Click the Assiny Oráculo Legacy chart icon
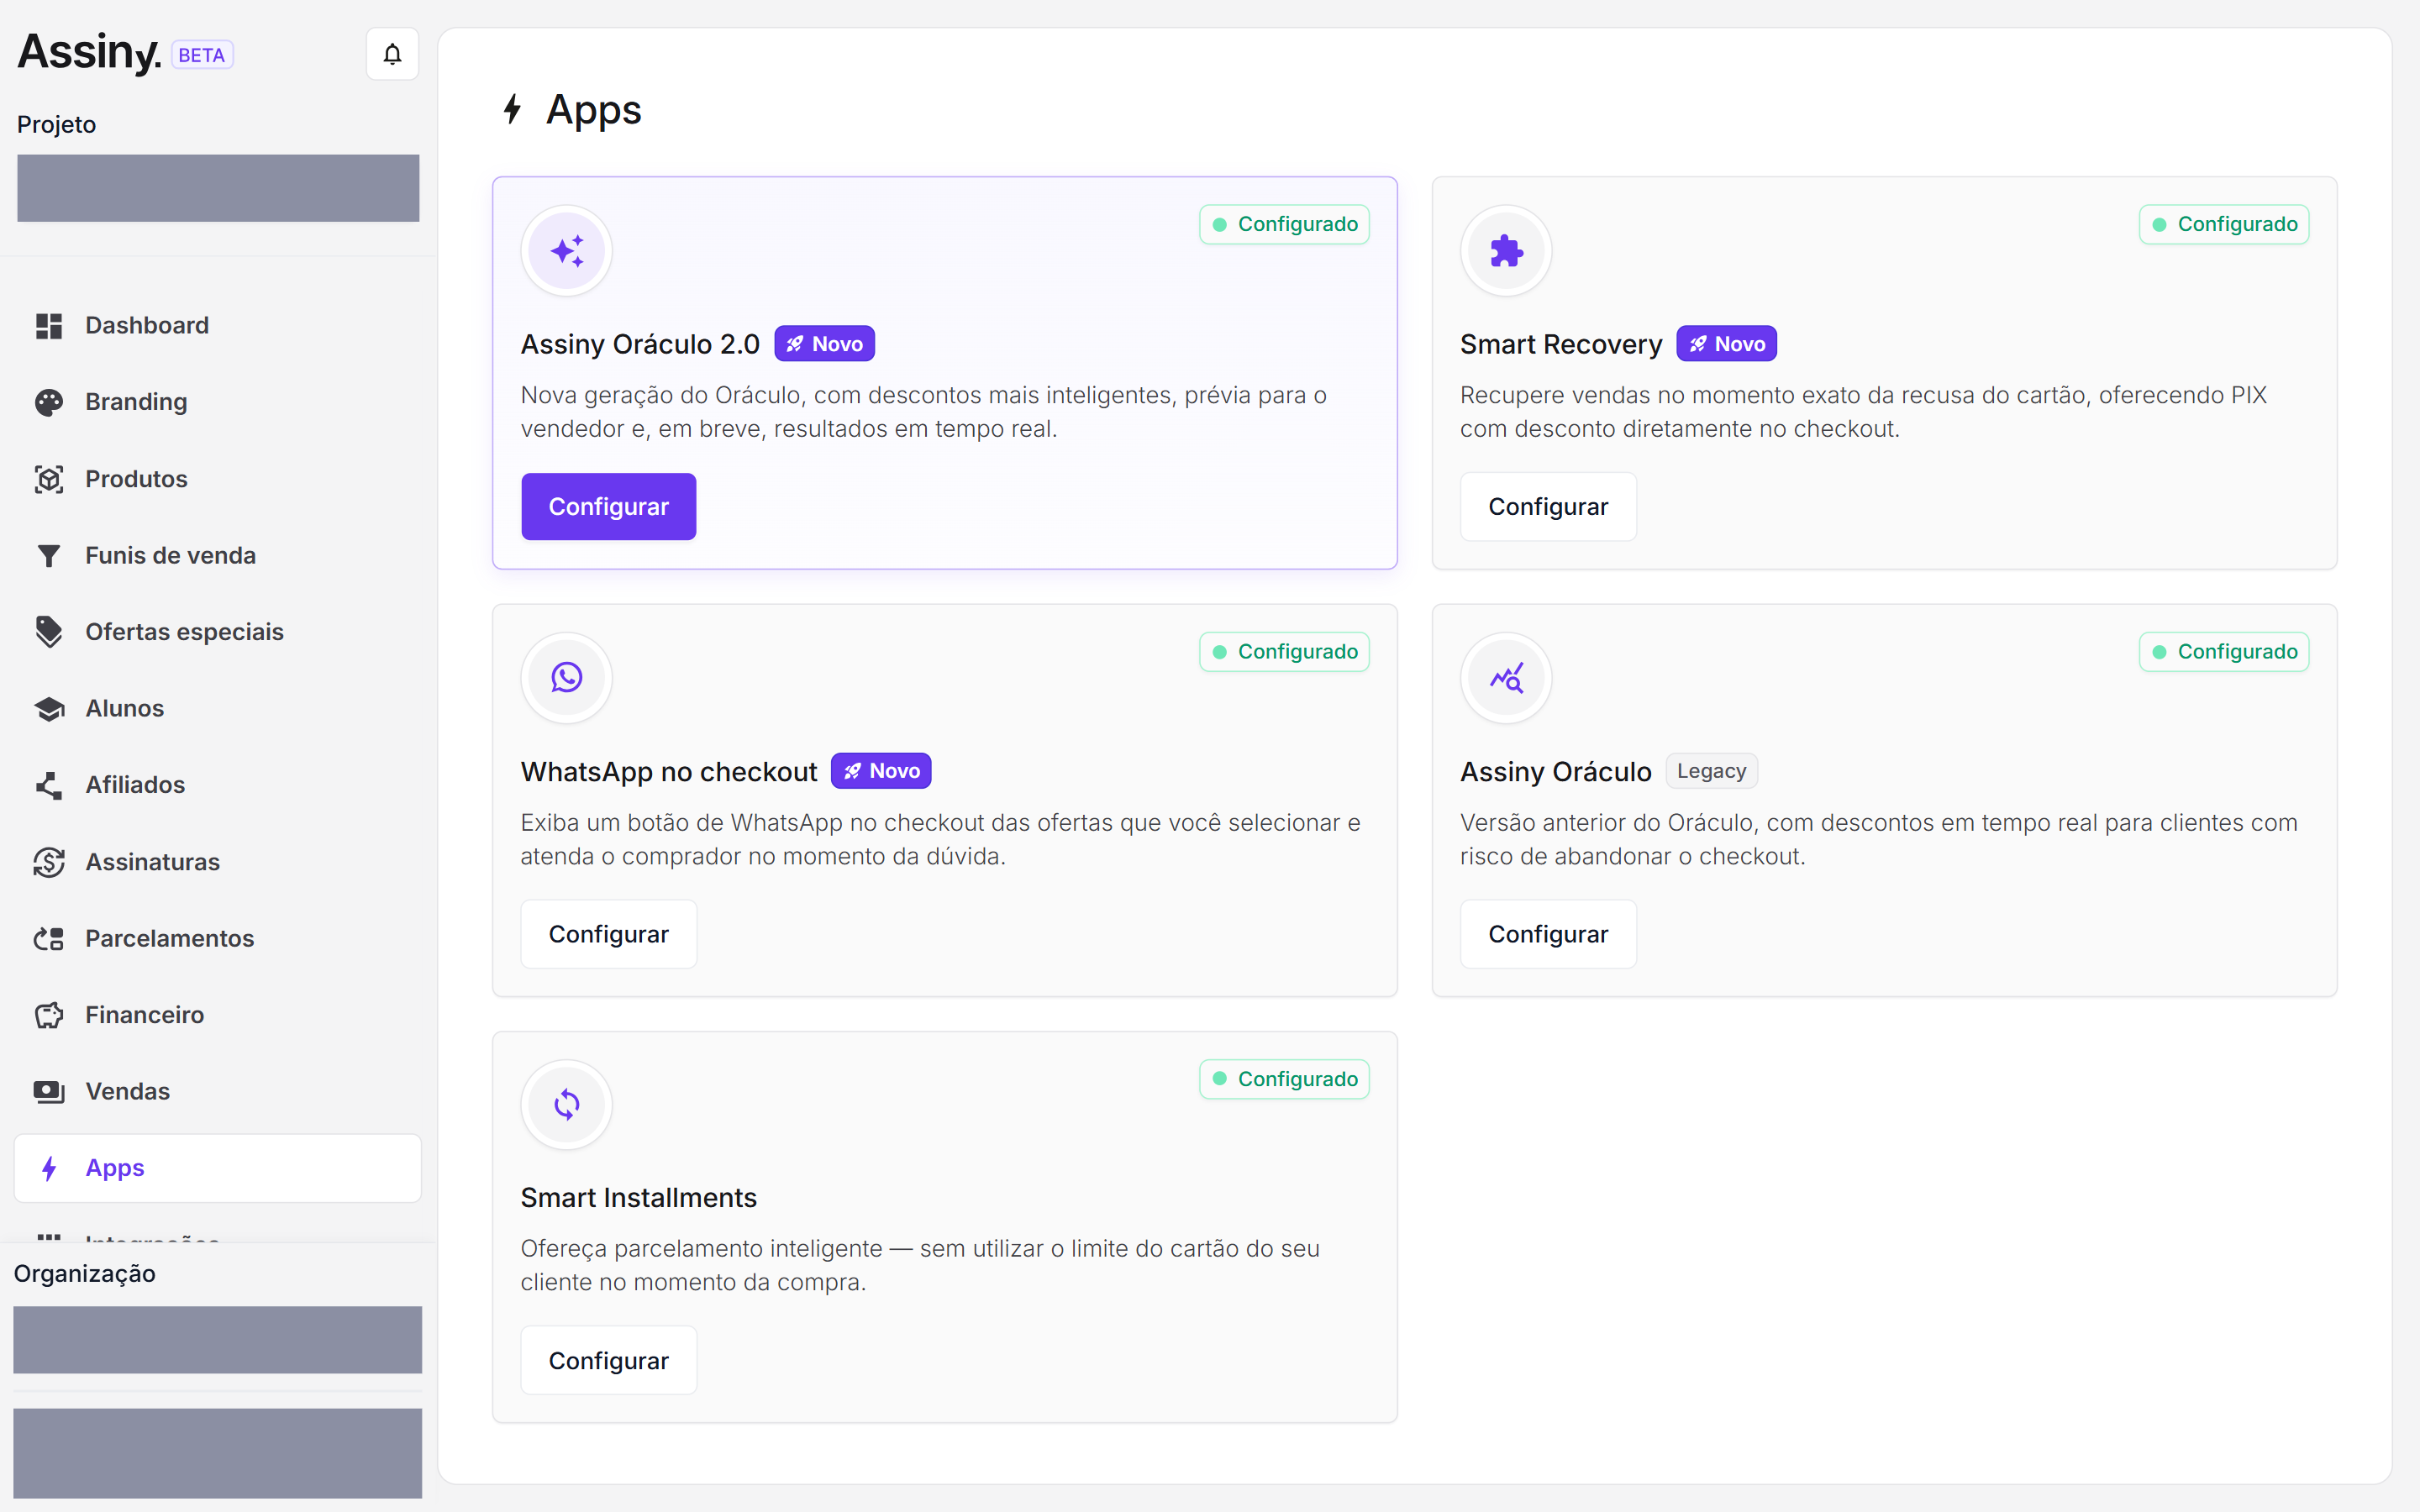The image size is (2420, 1512). coord(1506,678)
